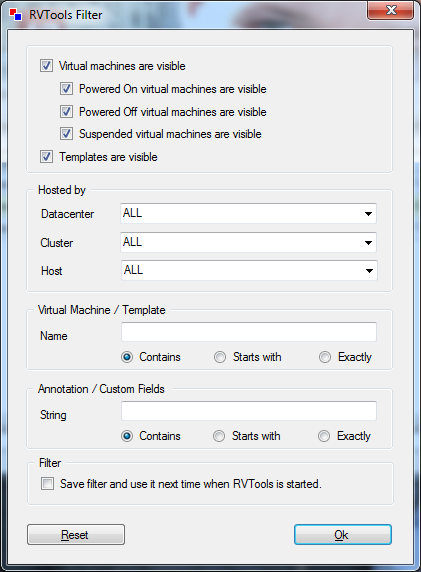The height and width of the screenshot is (572, 421).
Task: Click the 'Annotation / Custom Fields' group label
Action: [x=101, y=389]
